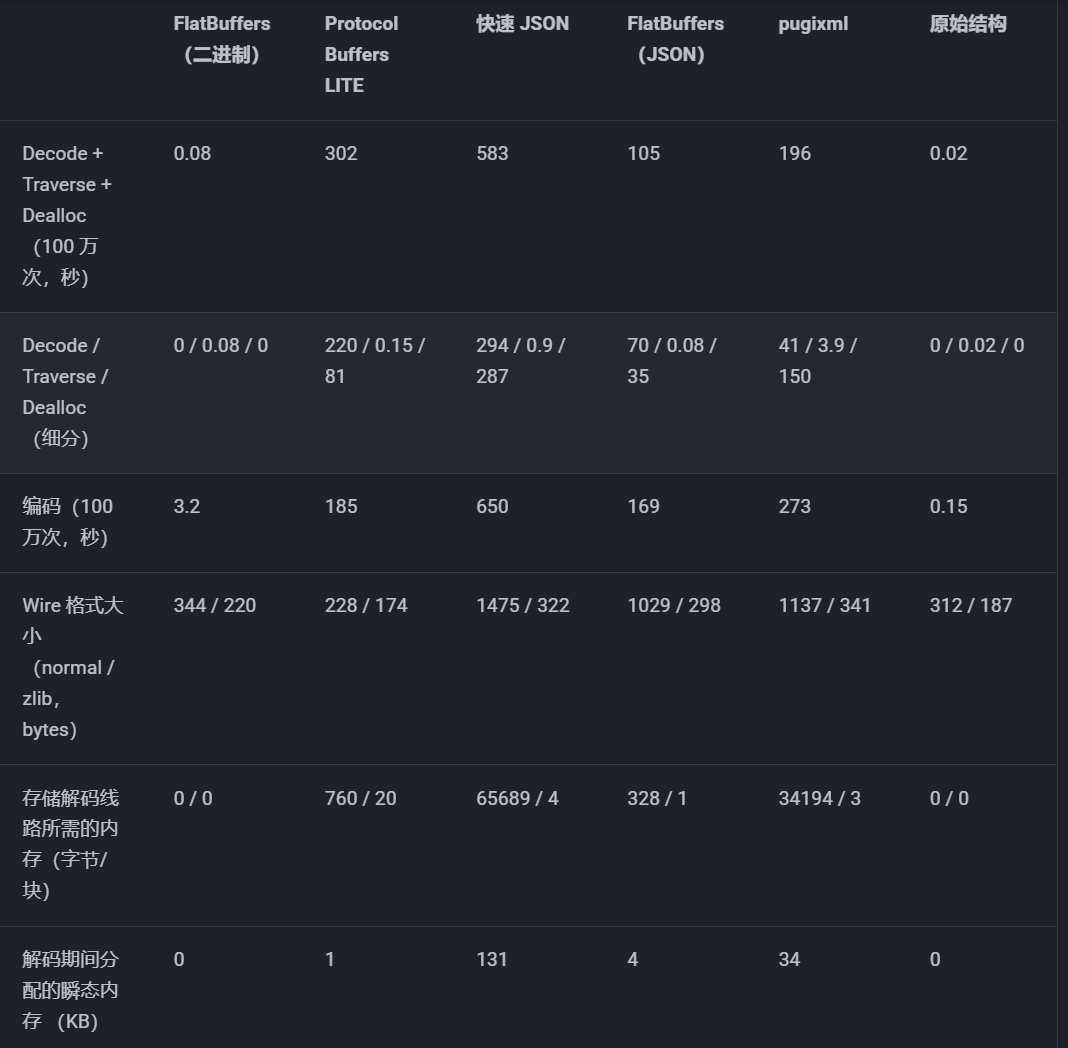Image resolution: width=1068 pixels, height=1048 pixels.
Task: Click the 3.2 encode value for FlatBuffers
Action: click(187, 506)
